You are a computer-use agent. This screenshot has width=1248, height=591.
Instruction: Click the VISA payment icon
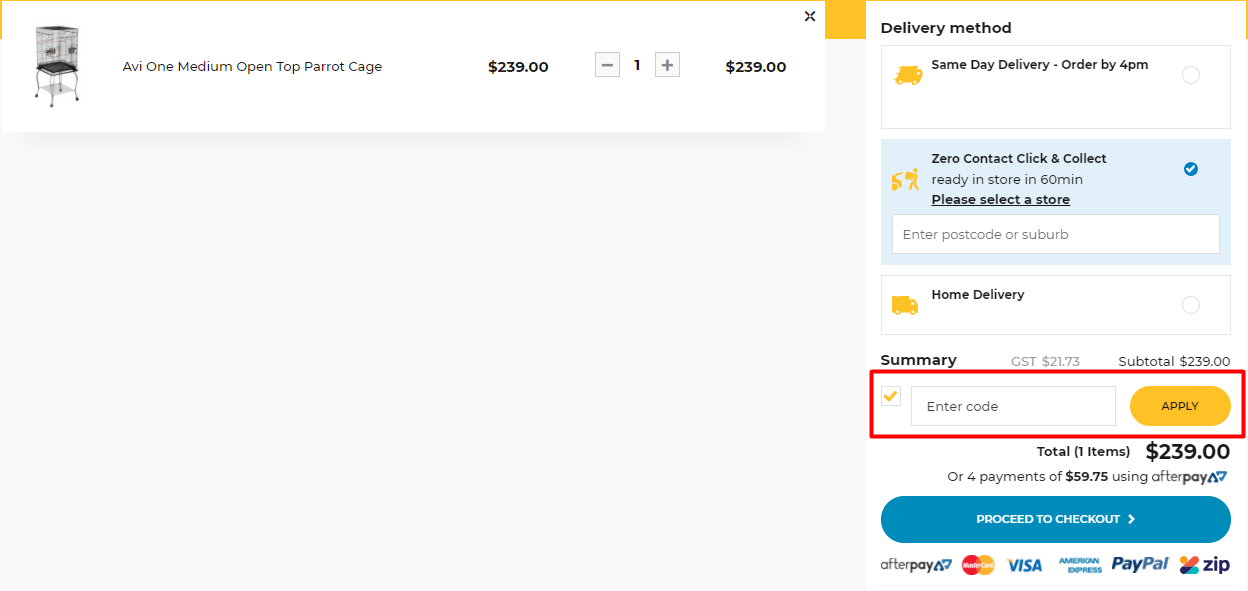[x=1024, y=564]
